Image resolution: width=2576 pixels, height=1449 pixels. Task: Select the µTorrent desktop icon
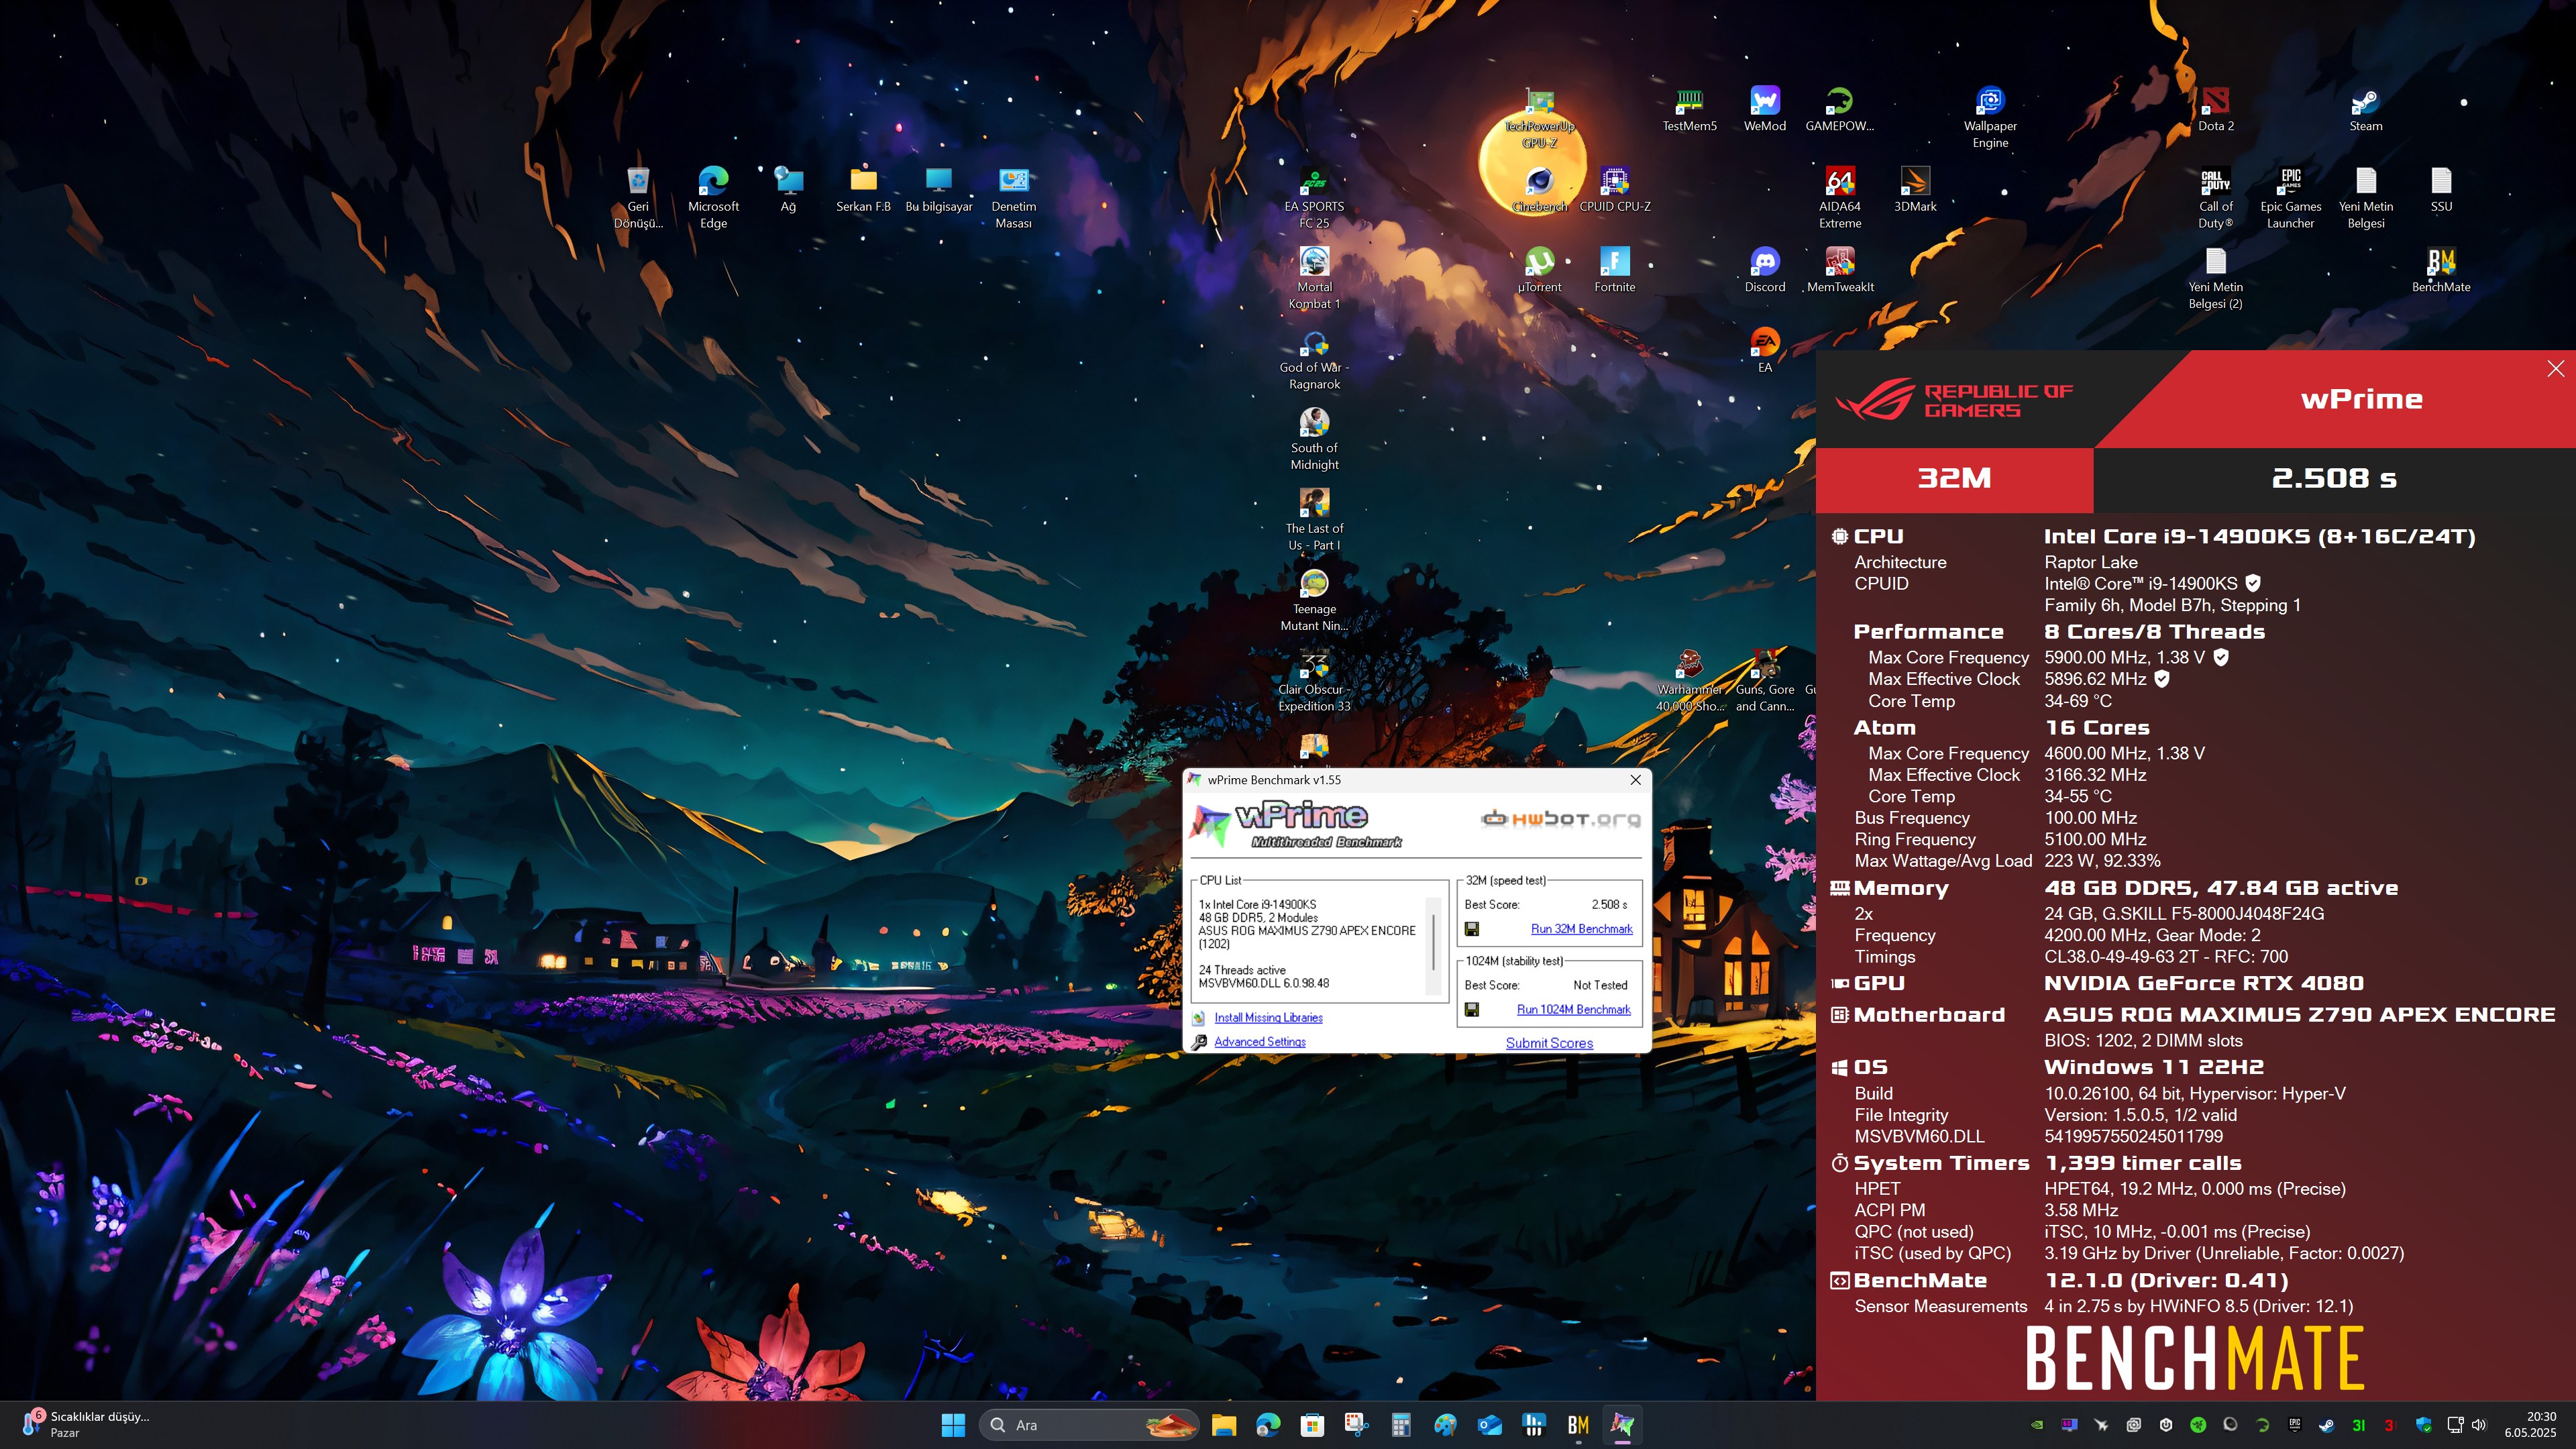click(1540, 270)
